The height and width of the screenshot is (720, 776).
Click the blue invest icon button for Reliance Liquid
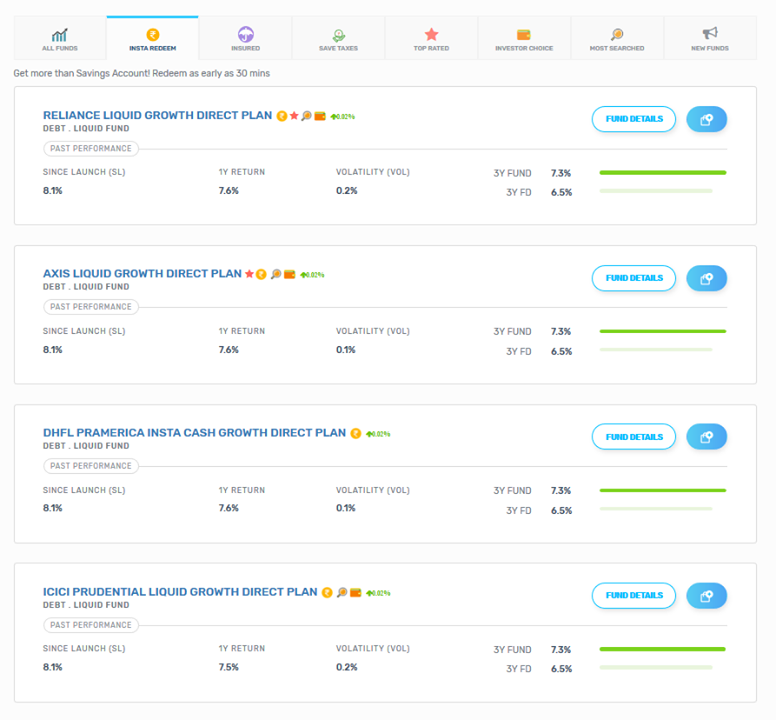(x=706, y=119)
